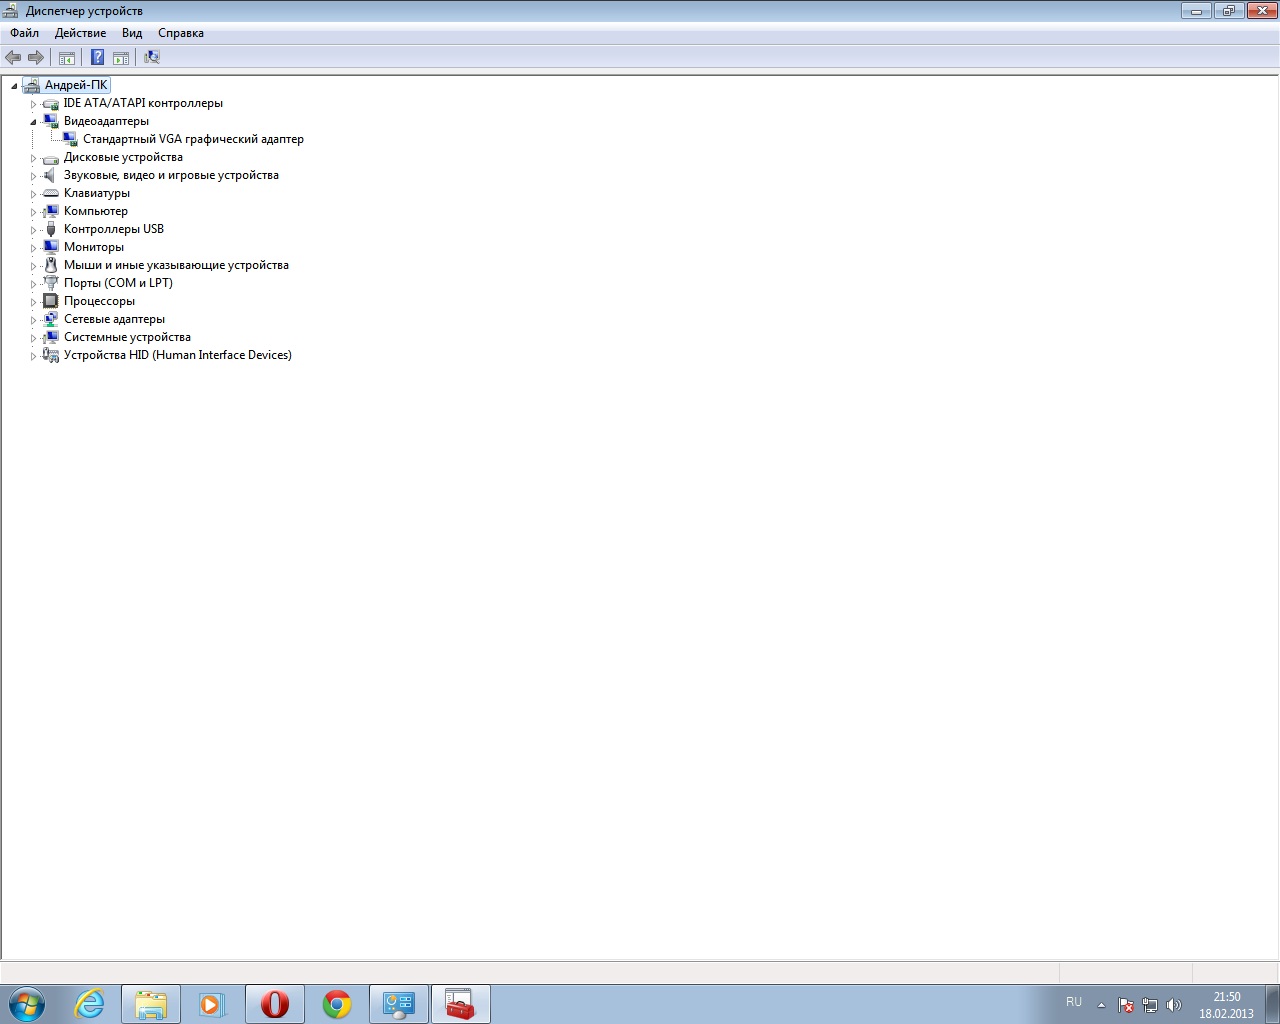Click the icon beside Устройства HID
1280x1024 pixels.
coord(51,355)
